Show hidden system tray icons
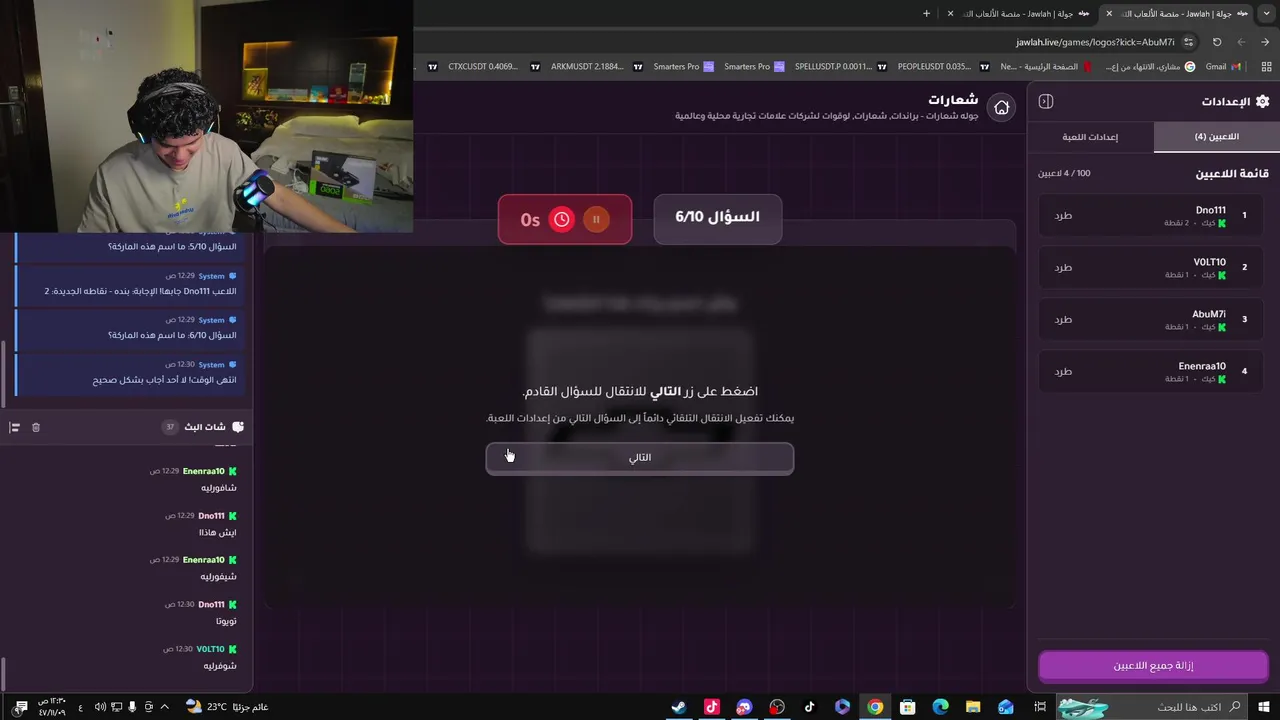Screen dimensions: 1280x720 point(164,707)
